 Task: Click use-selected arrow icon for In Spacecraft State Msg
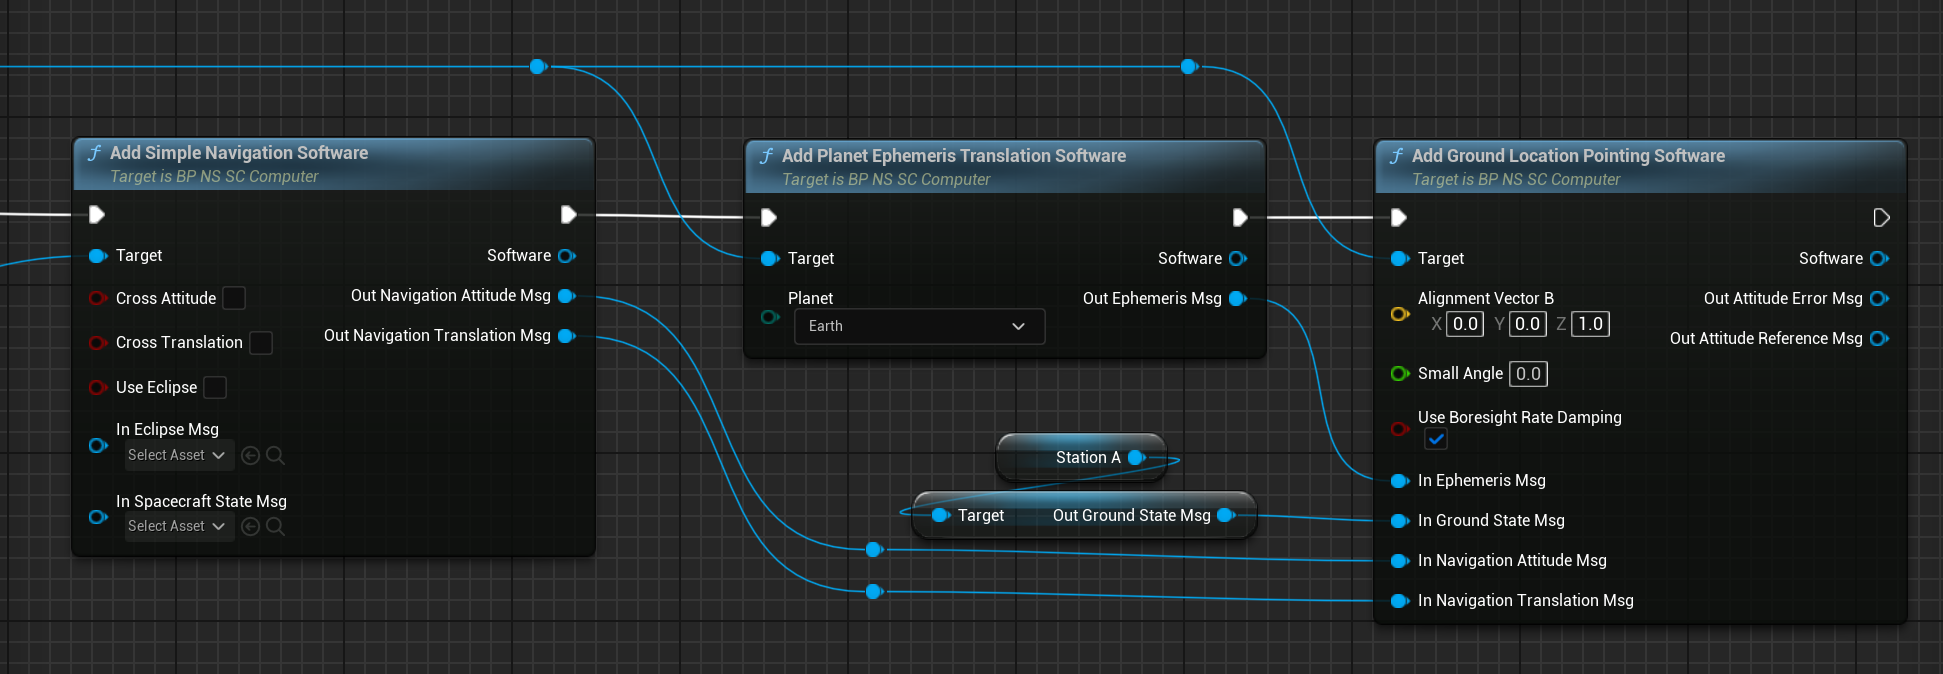pos(251,527)
